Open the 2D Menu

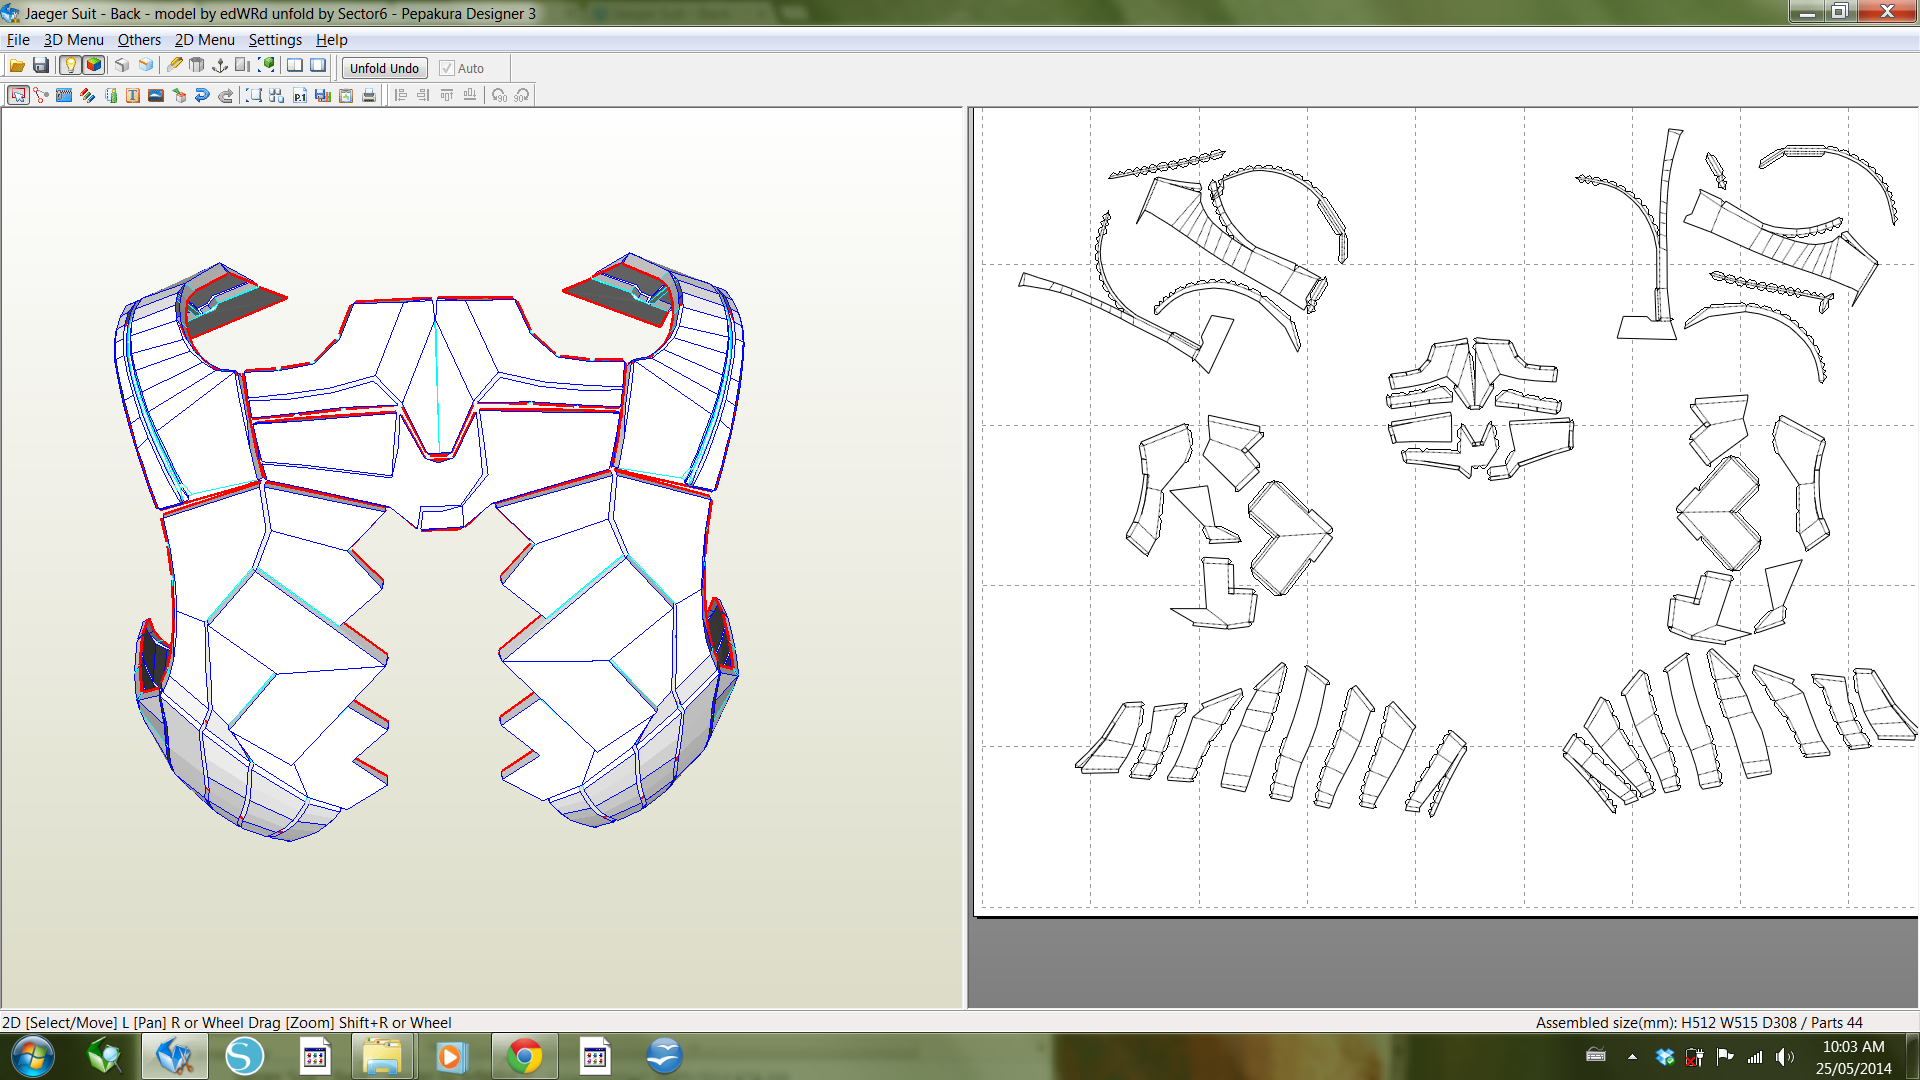point(204,40)
